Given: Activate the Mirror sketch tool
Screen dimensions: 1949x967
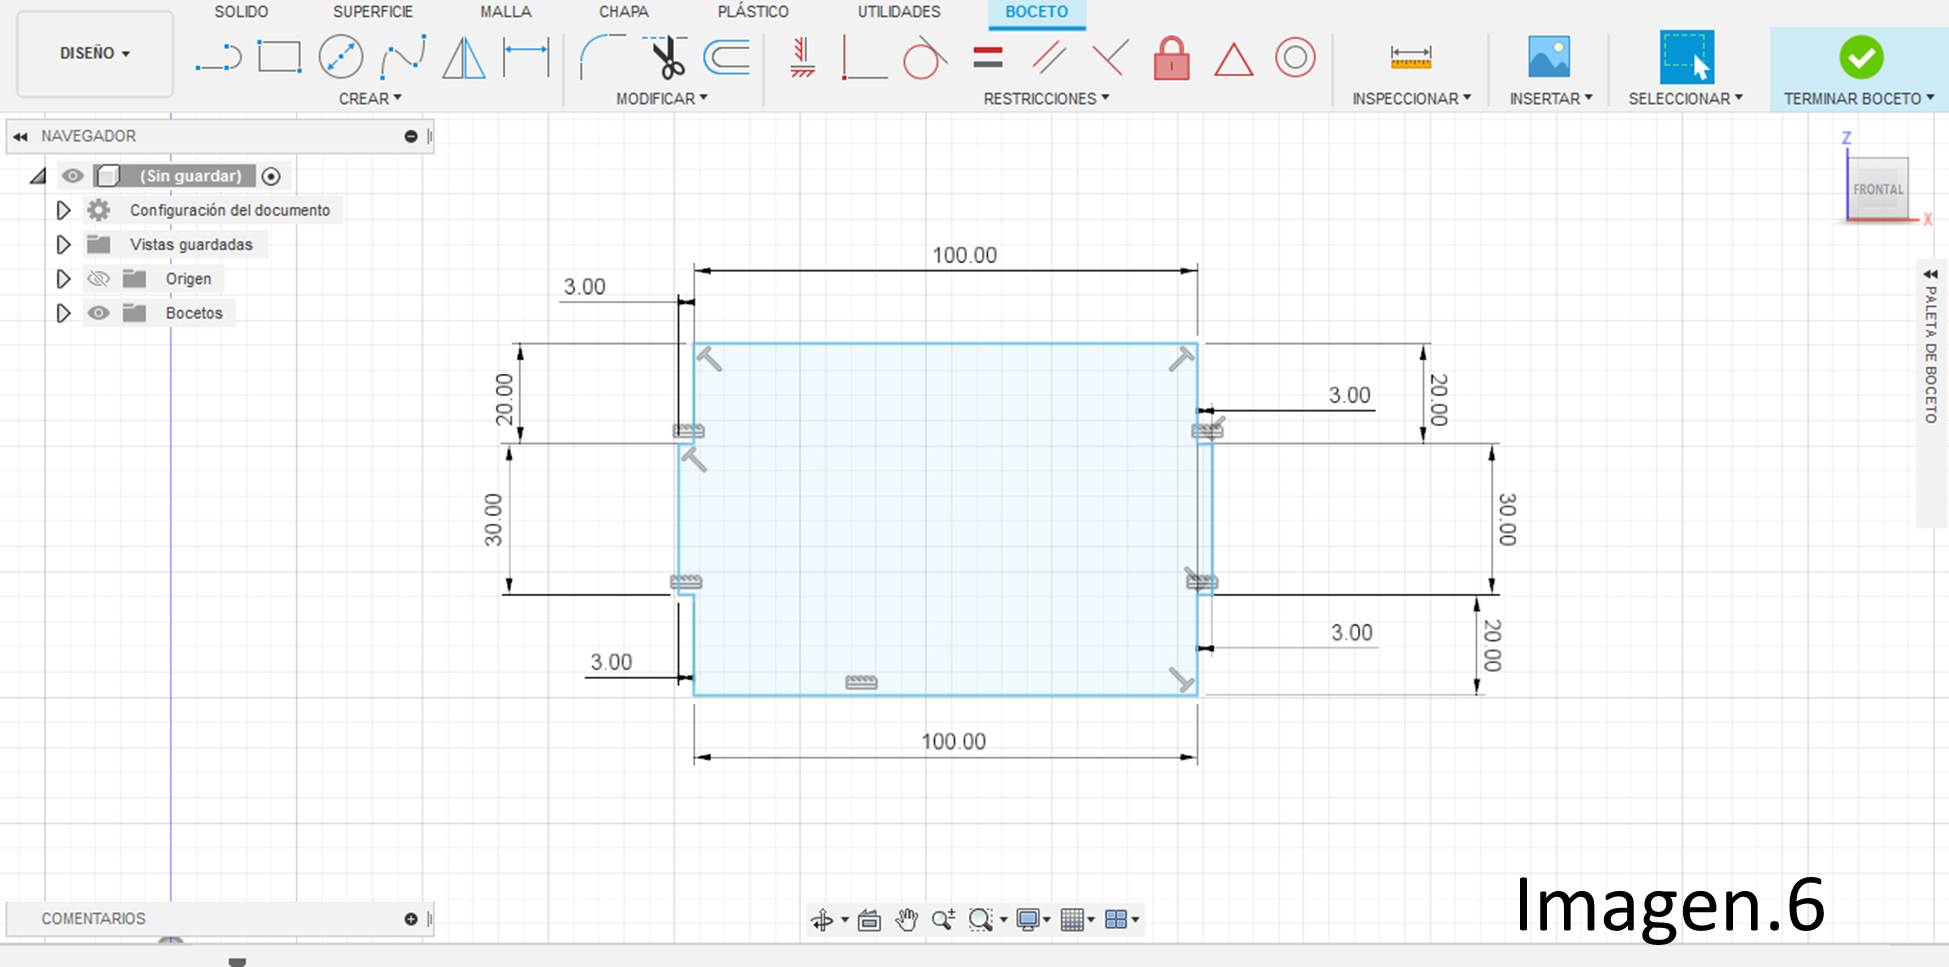Looking at the screenshot, I should click(463, 57).
